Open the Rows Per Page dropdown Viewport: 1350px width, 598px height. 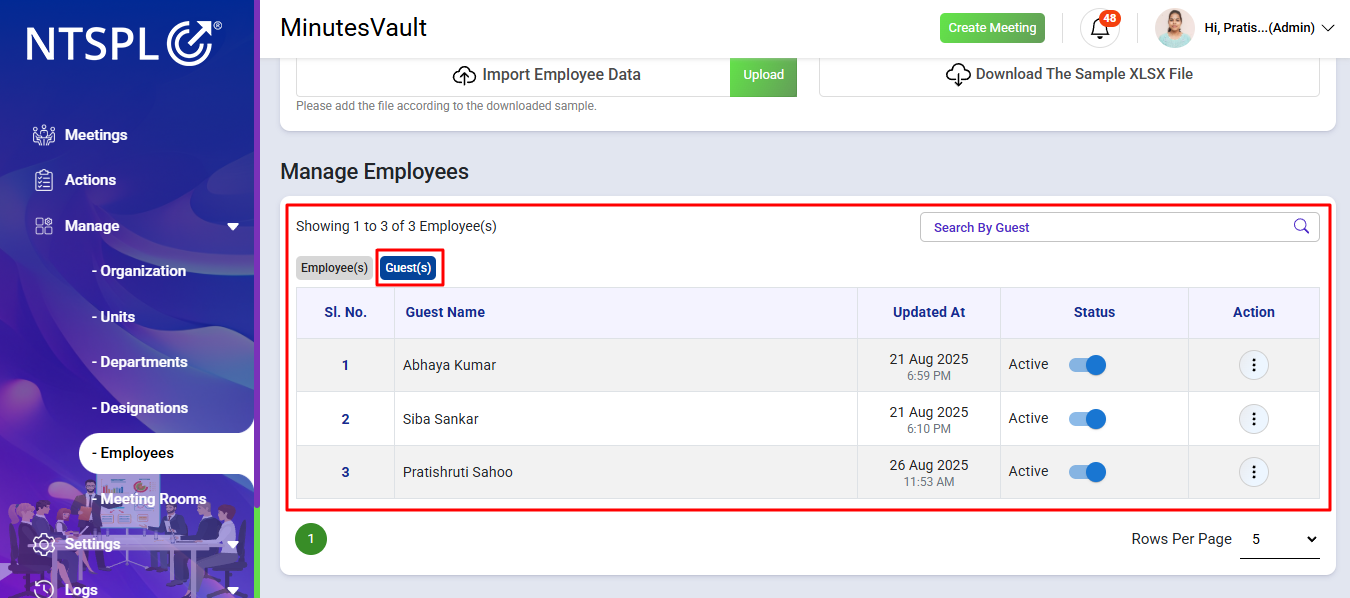click(1280, 539)
